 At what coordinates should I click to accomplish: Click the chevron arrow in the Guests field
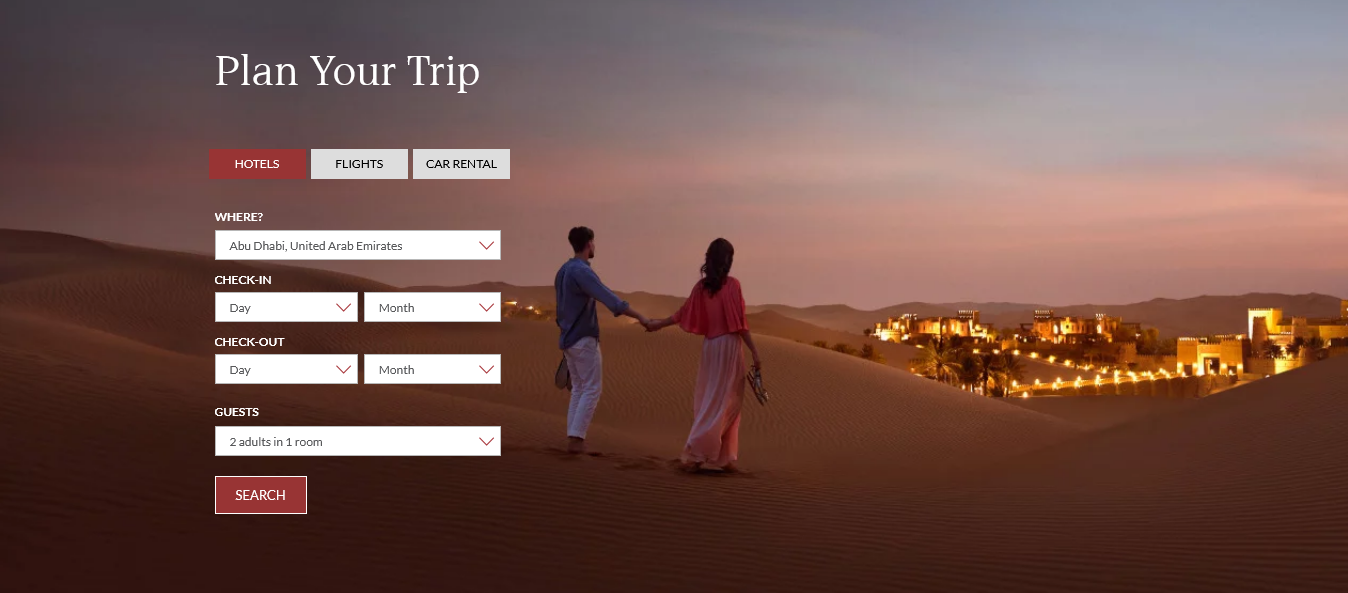coord(487,442)
